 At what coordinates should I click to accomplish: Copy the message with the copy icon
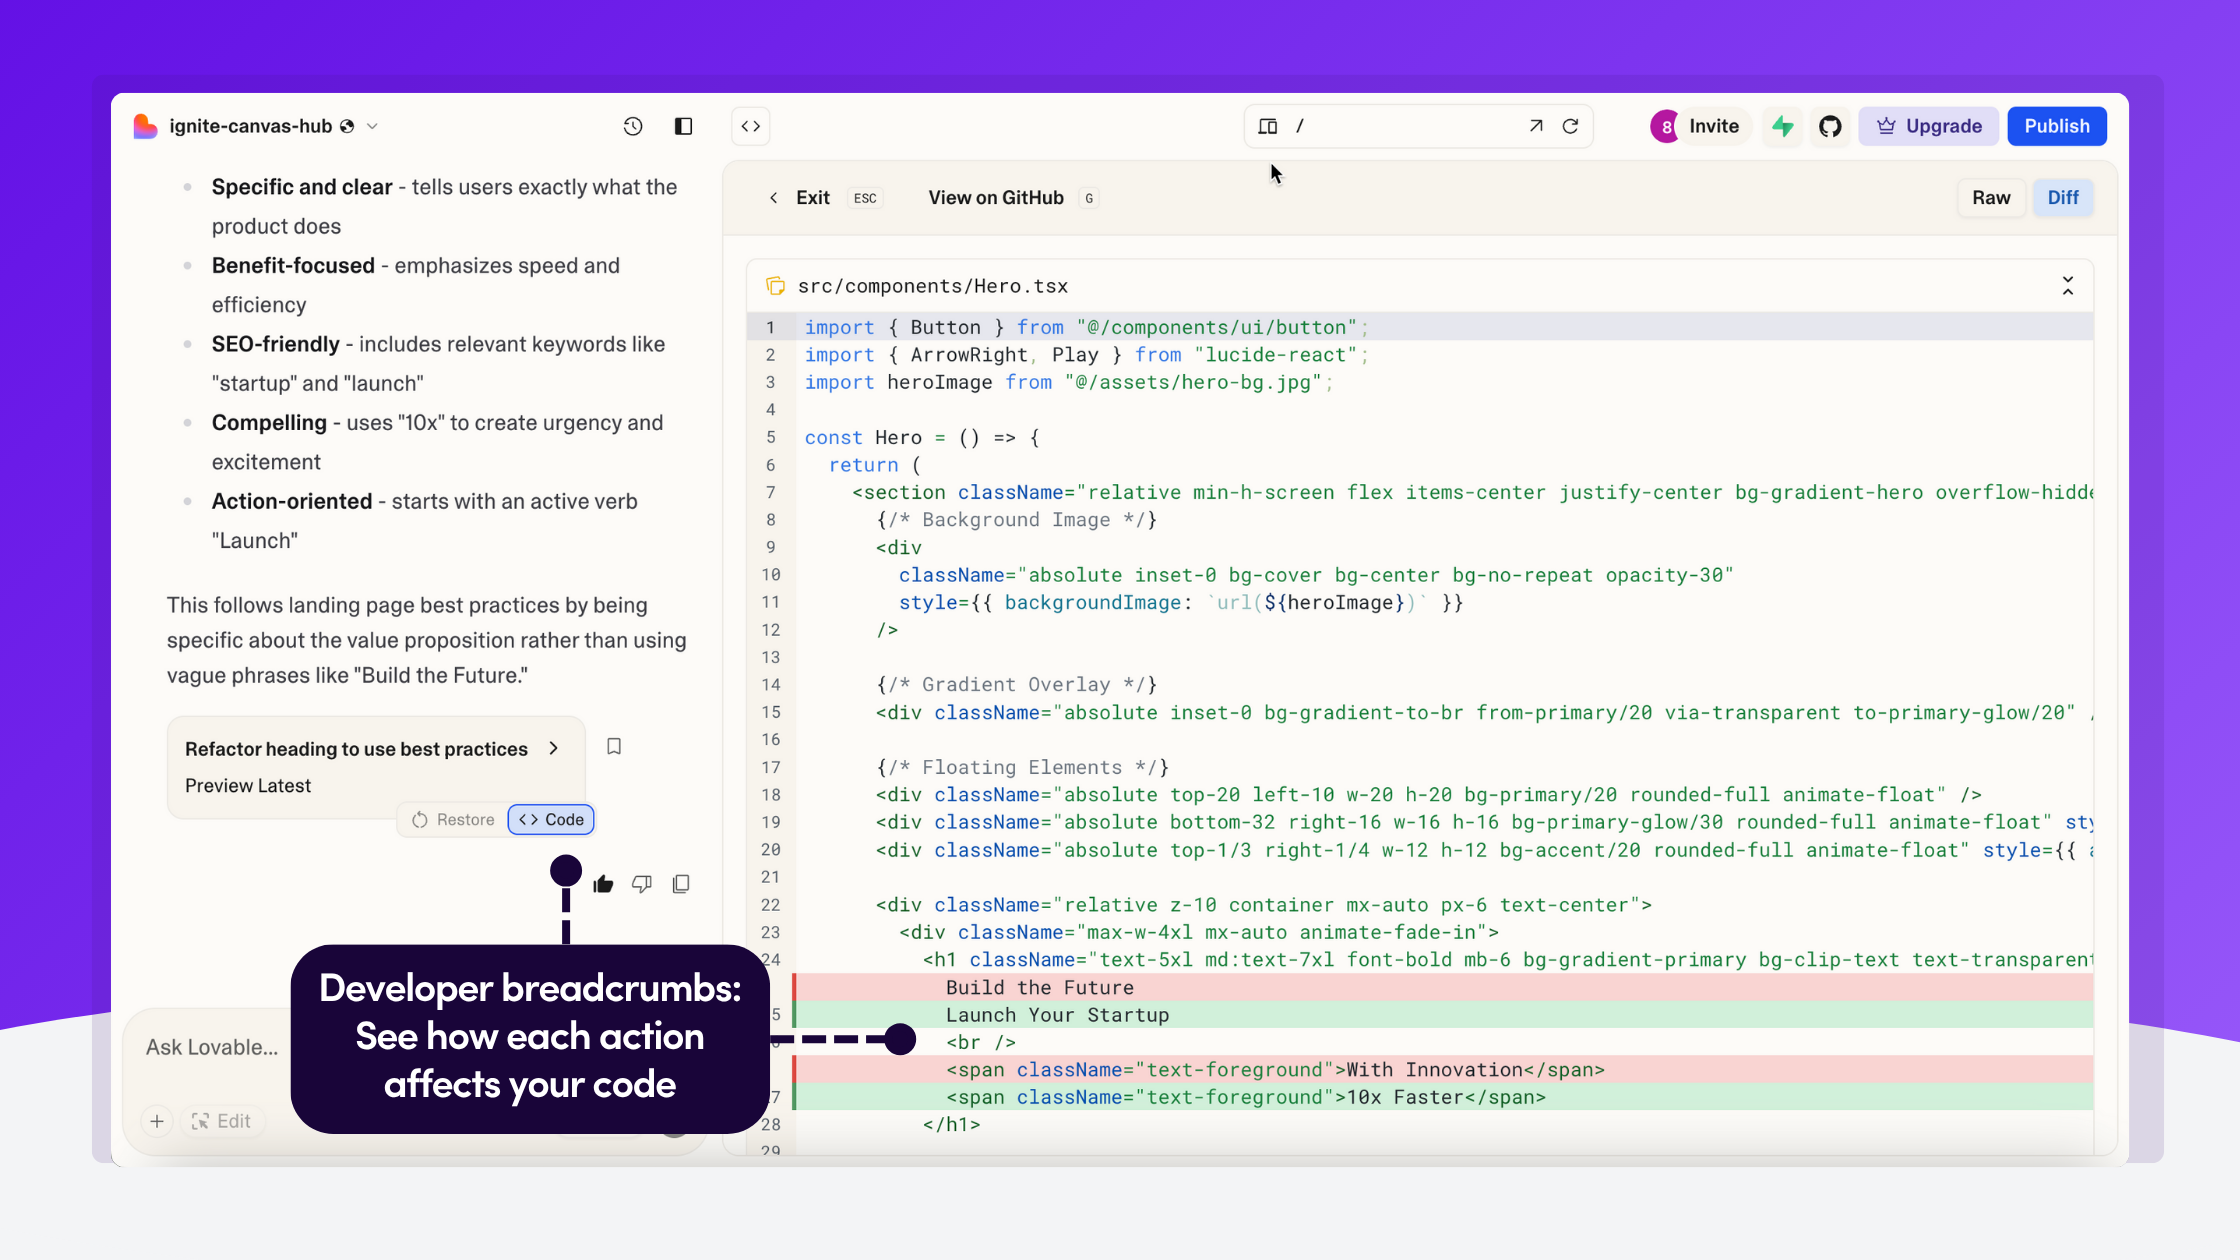click(x=681, y=884)
